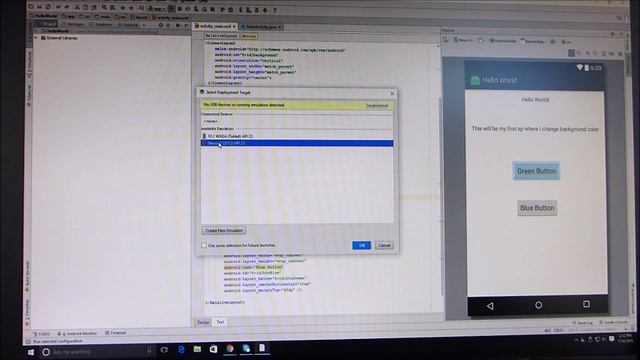Open the app run configuration dropdown

point(156,8)
